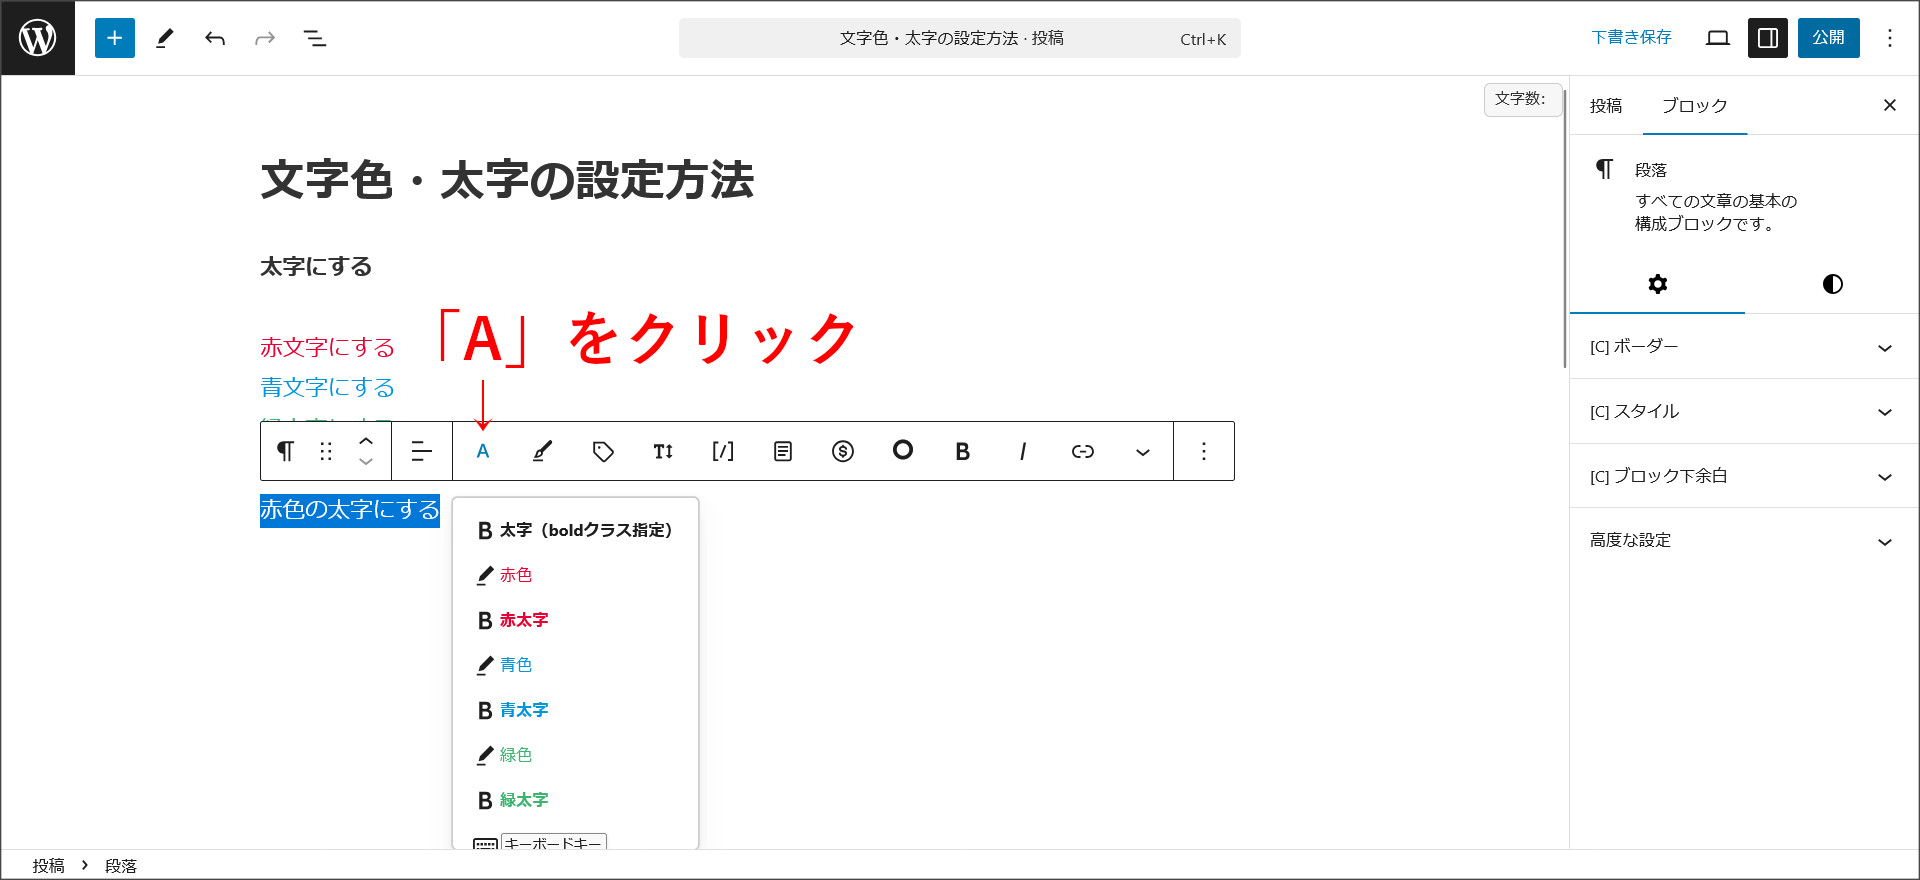Viewport: 1920px width, 880px height.
Task: Expand the [C] ボーダー panel
Action: (1744, 347)
